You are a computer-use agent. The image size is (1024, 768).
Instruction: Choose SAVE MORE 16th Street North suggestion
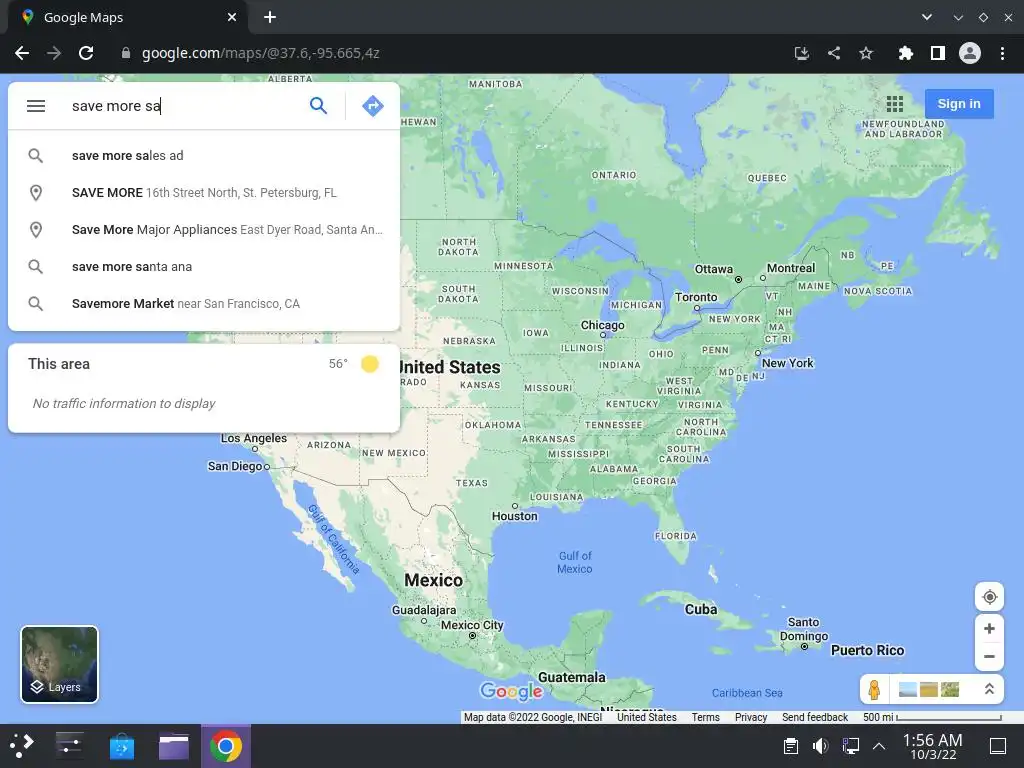pos(204,193)
